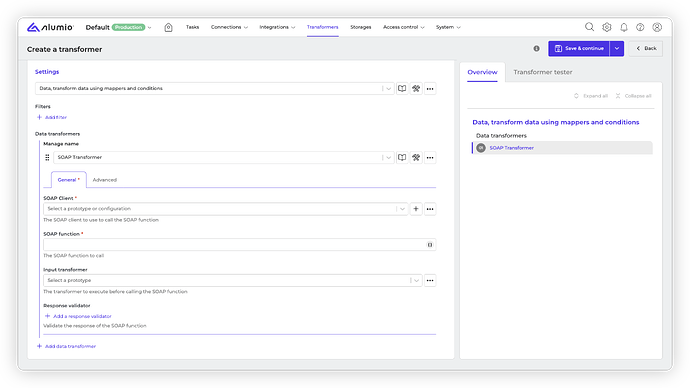
Task: Click the placeholder icon in SOAP function field
Action: coord(430,245)
